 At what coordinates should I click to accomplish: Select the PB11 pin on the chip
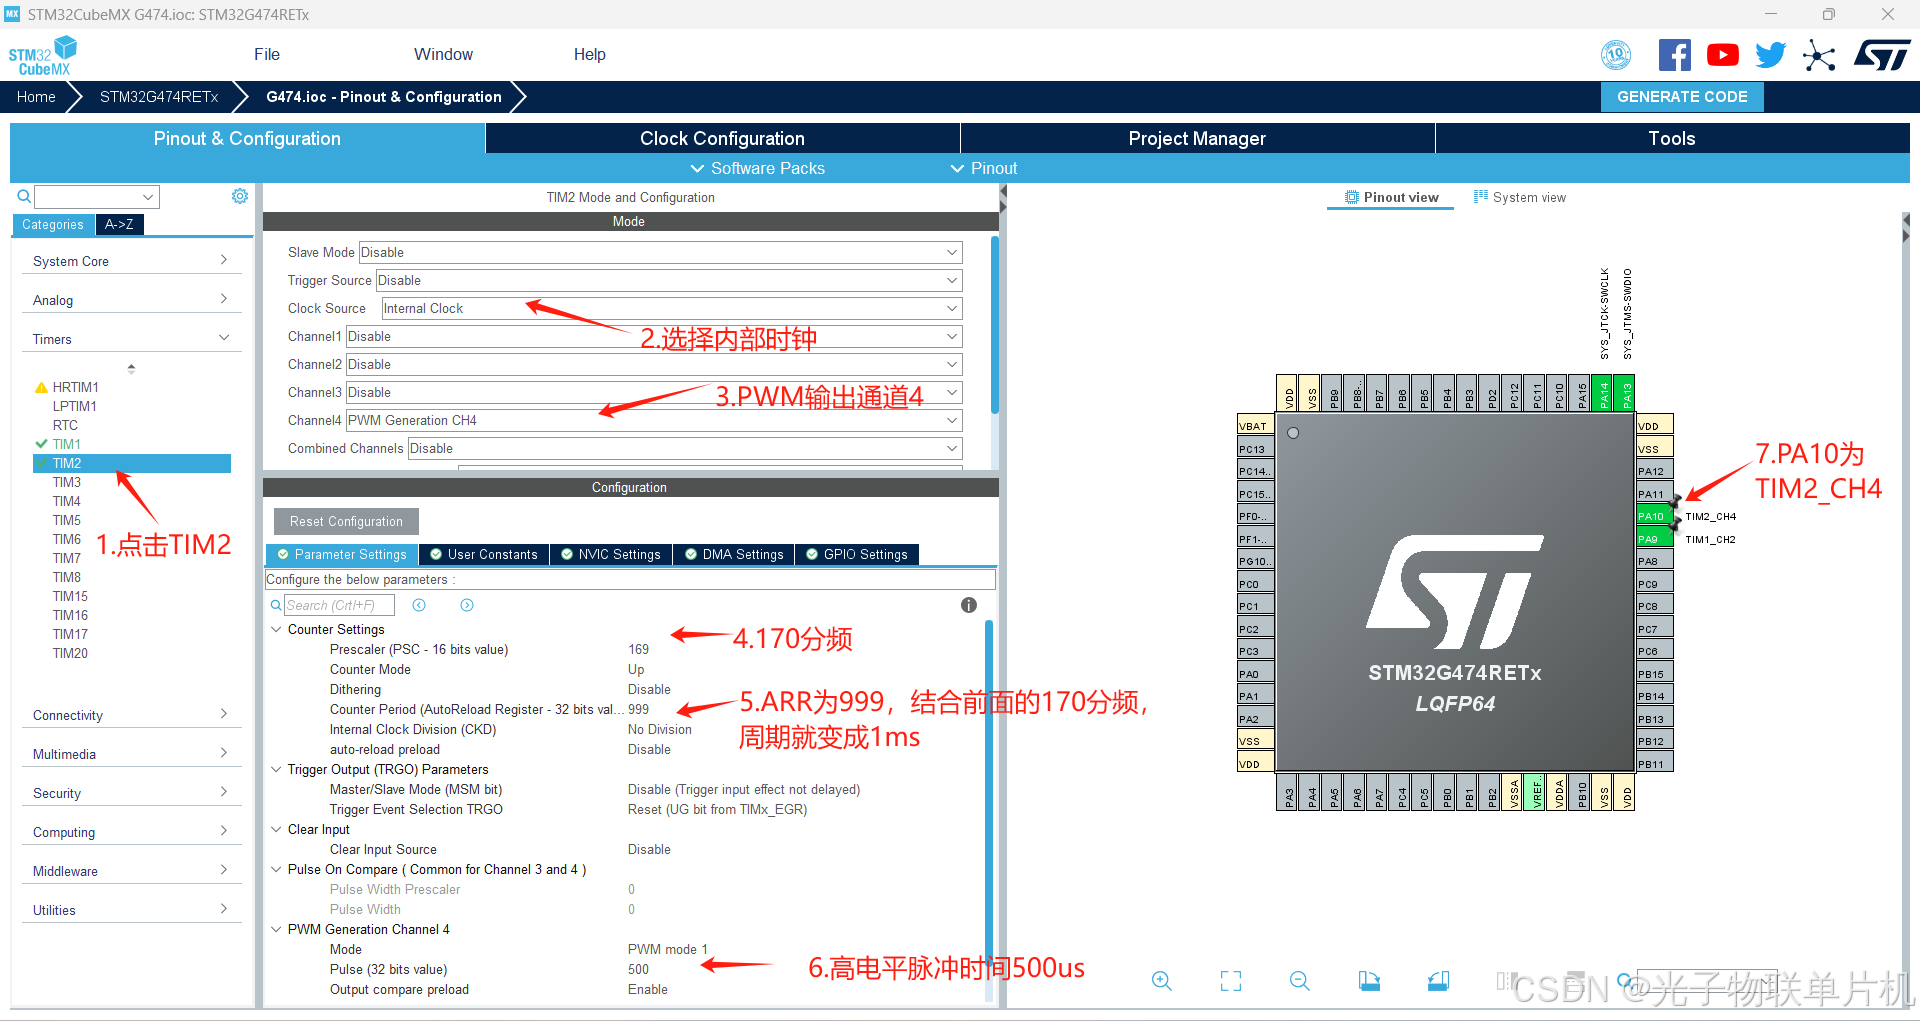click(x=1654, y=764)
